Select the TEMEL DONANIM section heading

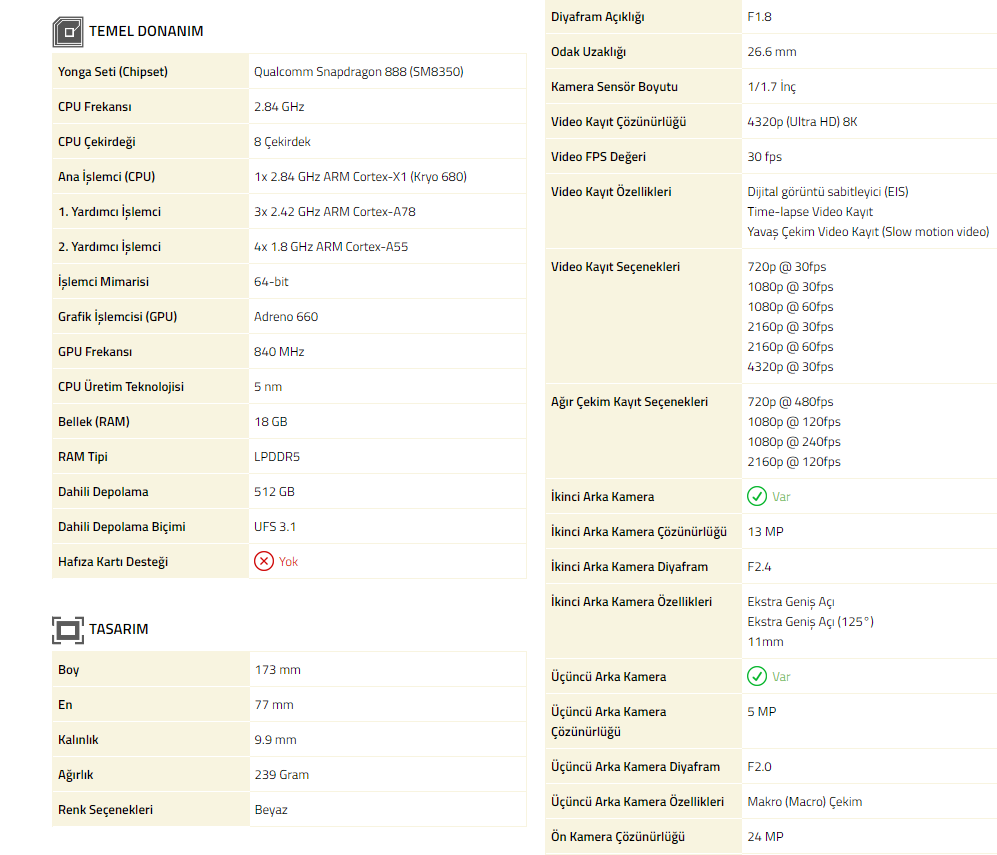coord(146,31)
